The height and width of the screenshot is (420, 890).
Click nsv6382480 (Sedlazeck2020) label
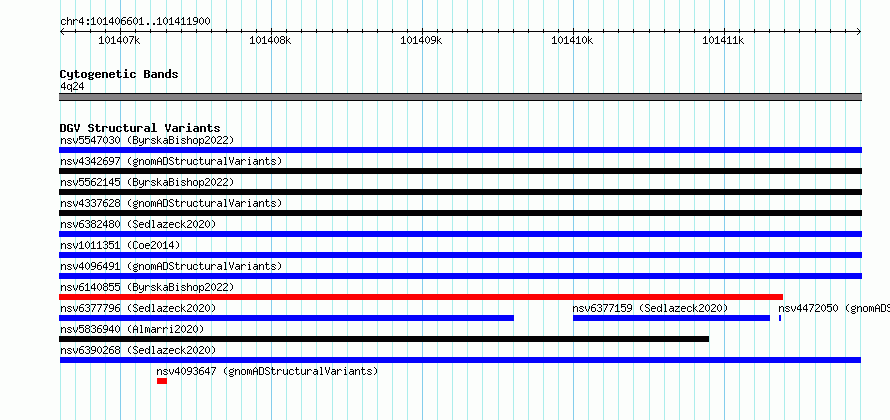[x=138, y=224]
